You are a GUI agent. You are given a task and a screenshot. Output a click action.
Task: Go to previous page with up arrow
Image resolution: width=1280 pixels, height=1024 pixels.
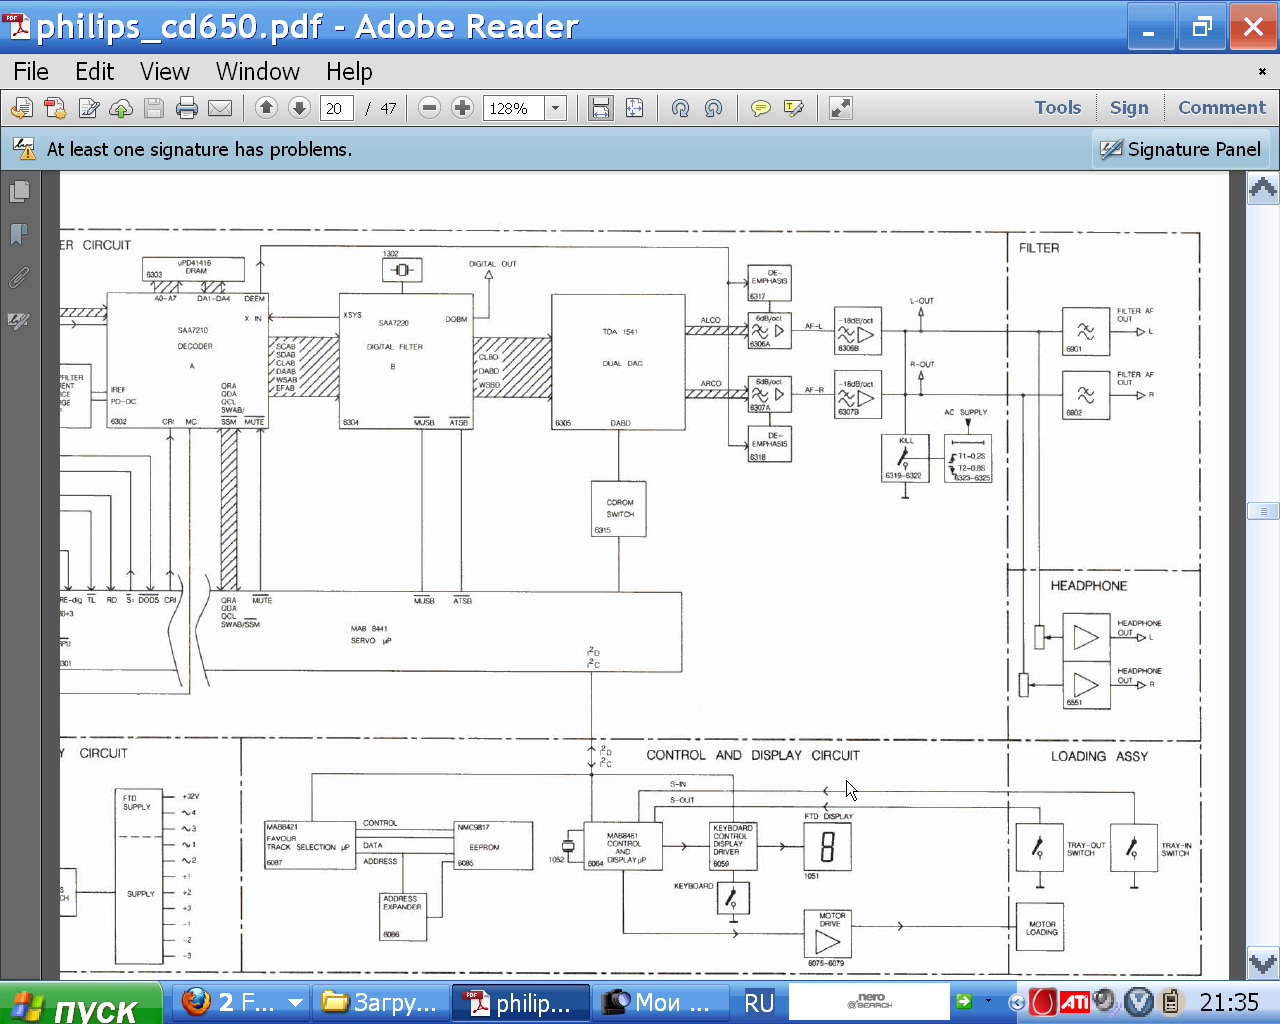coord(266,108)
